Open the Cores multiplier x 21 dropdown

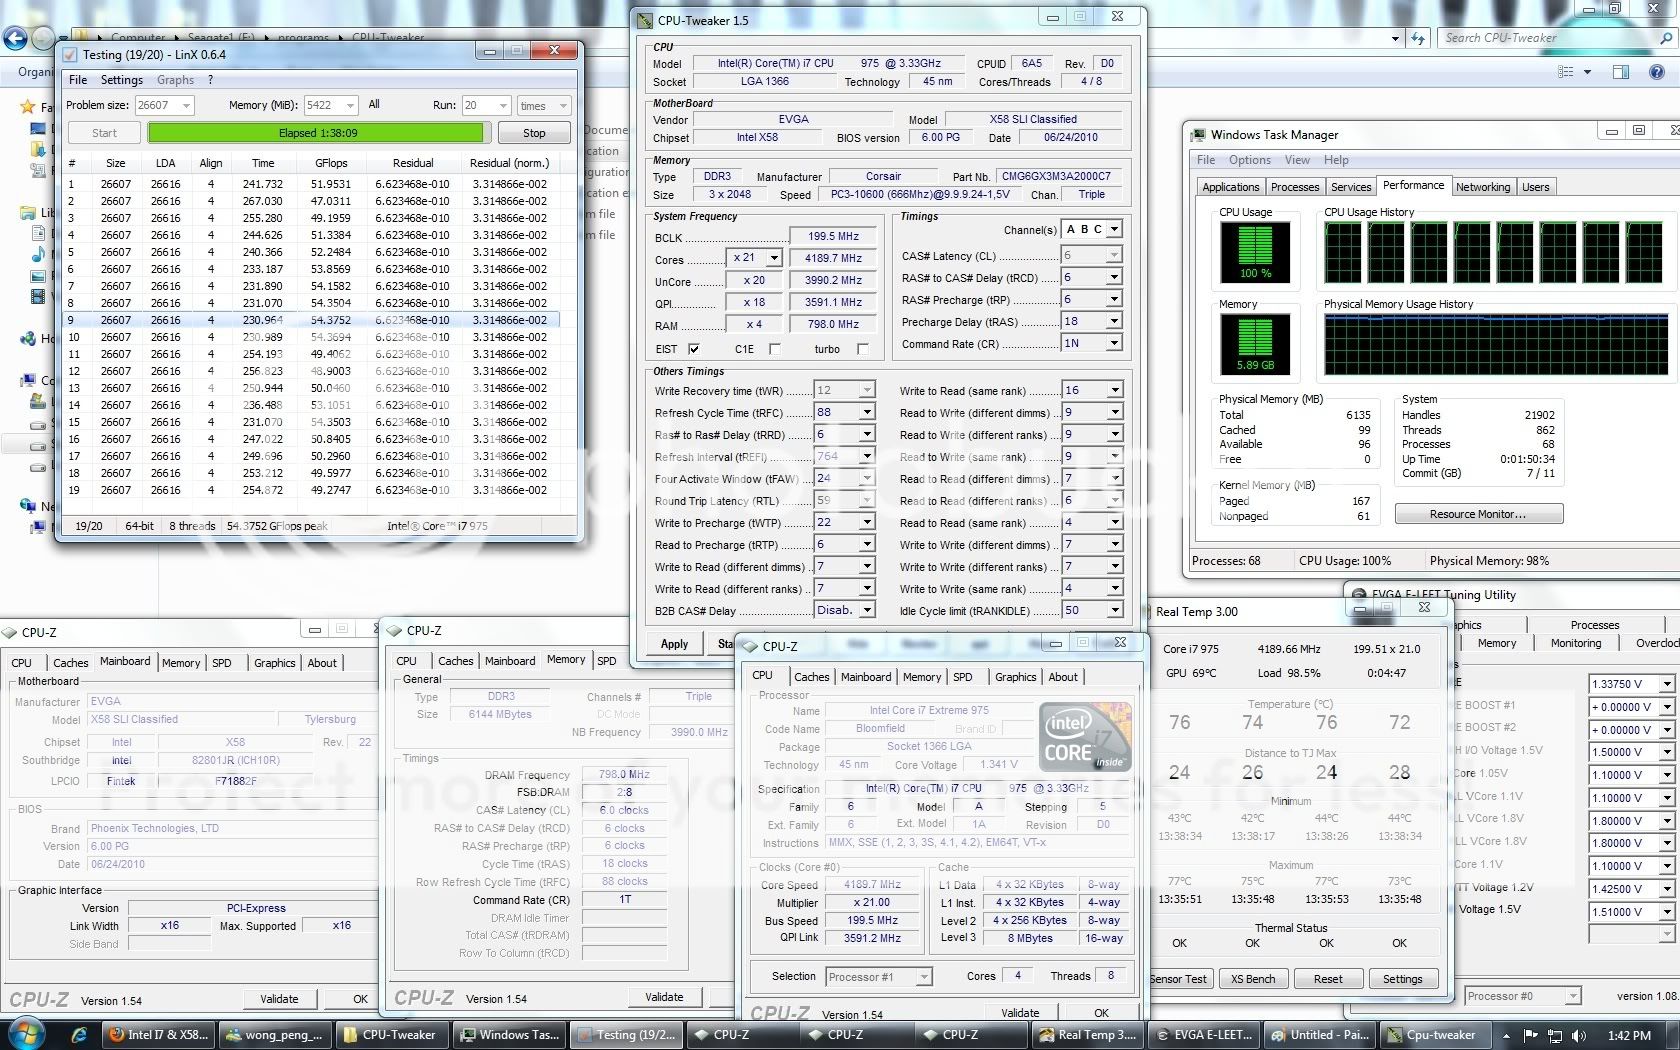click(773, 258)
